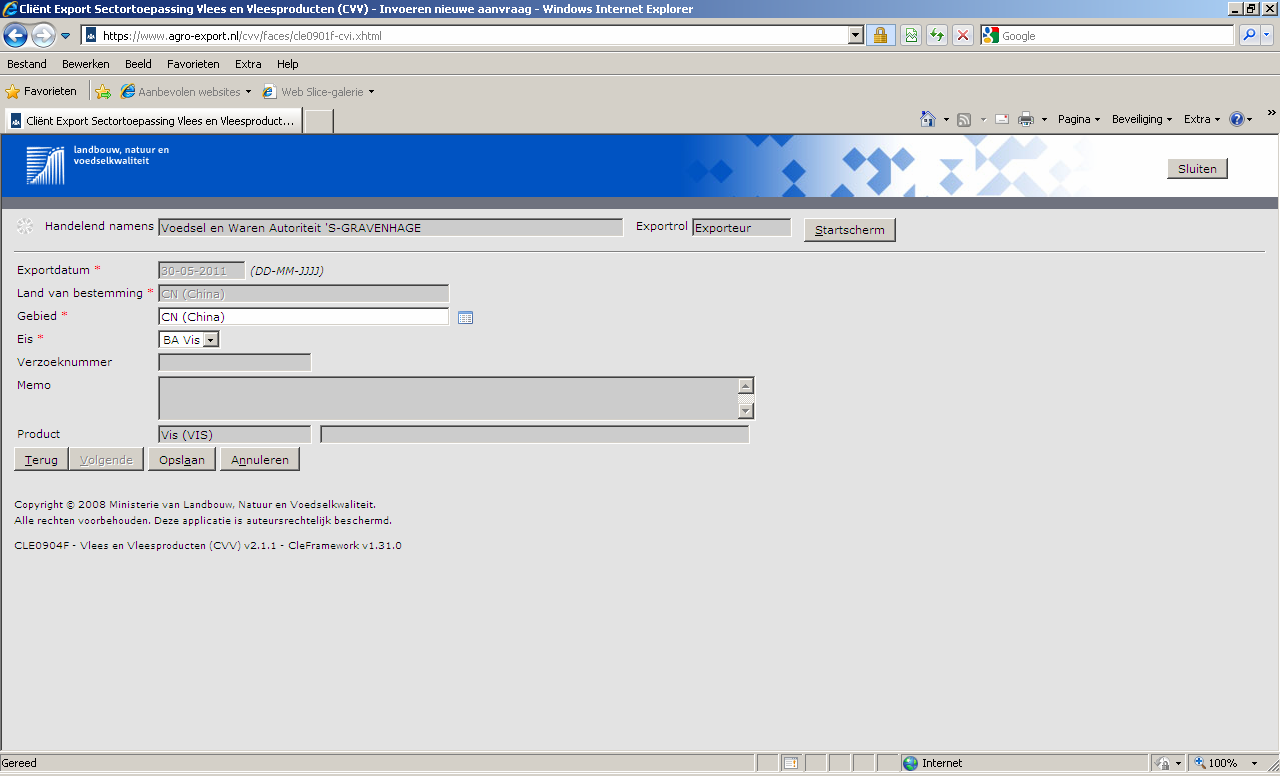Click the magnifier search button
This screenshot has width=1280, height=776.
click(1249, 35)
